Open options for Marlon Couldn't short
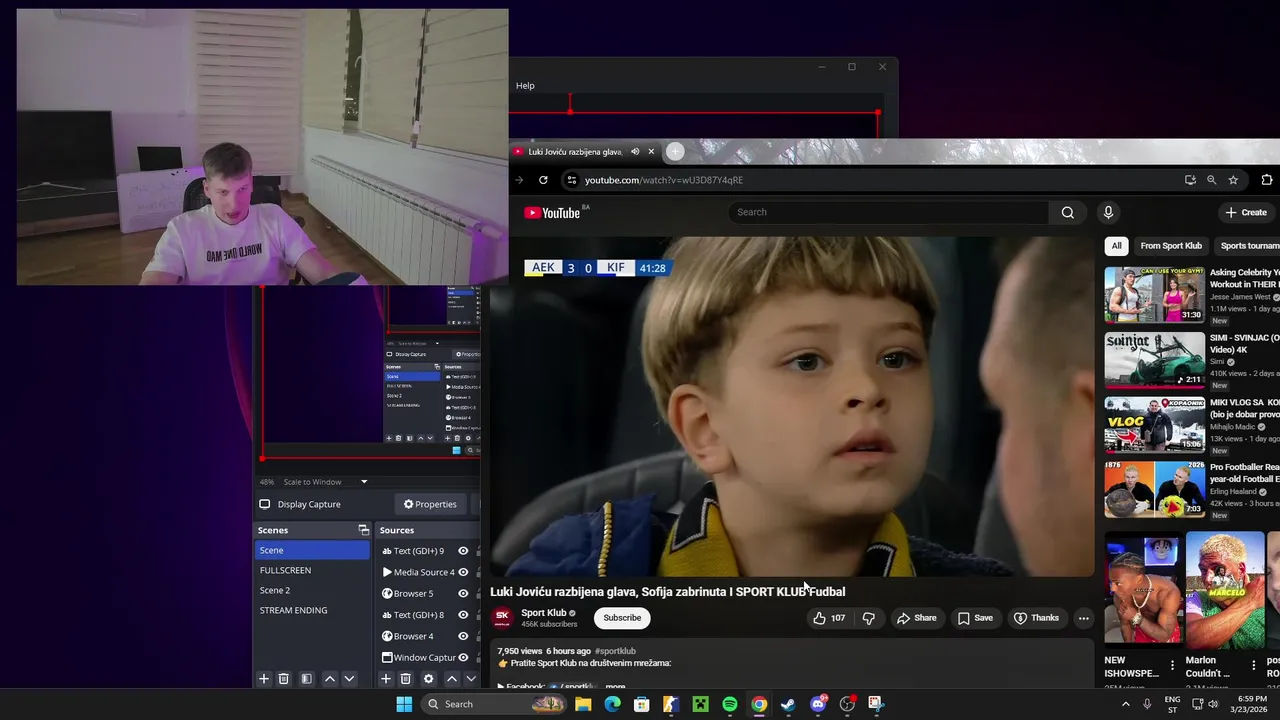The image size is (1280, 720). 1254,665
